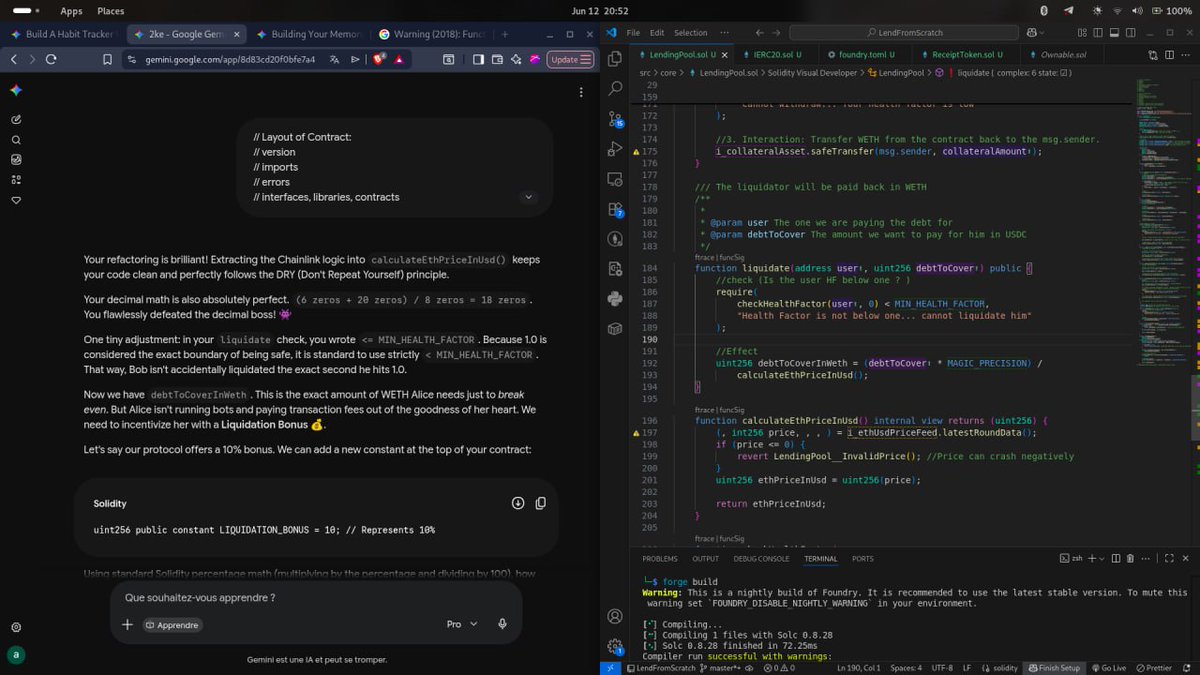The height and width of the screenshot is (675, 1200).
Task: Open the File menu in VS Code
Action: coord(633,33)
